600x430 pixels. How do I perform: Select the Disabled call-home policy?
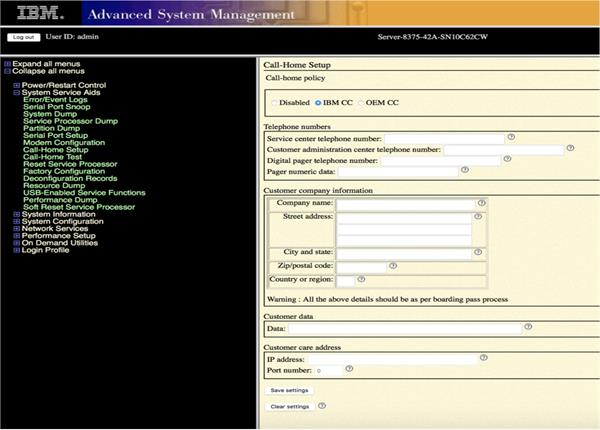[274, 103]
